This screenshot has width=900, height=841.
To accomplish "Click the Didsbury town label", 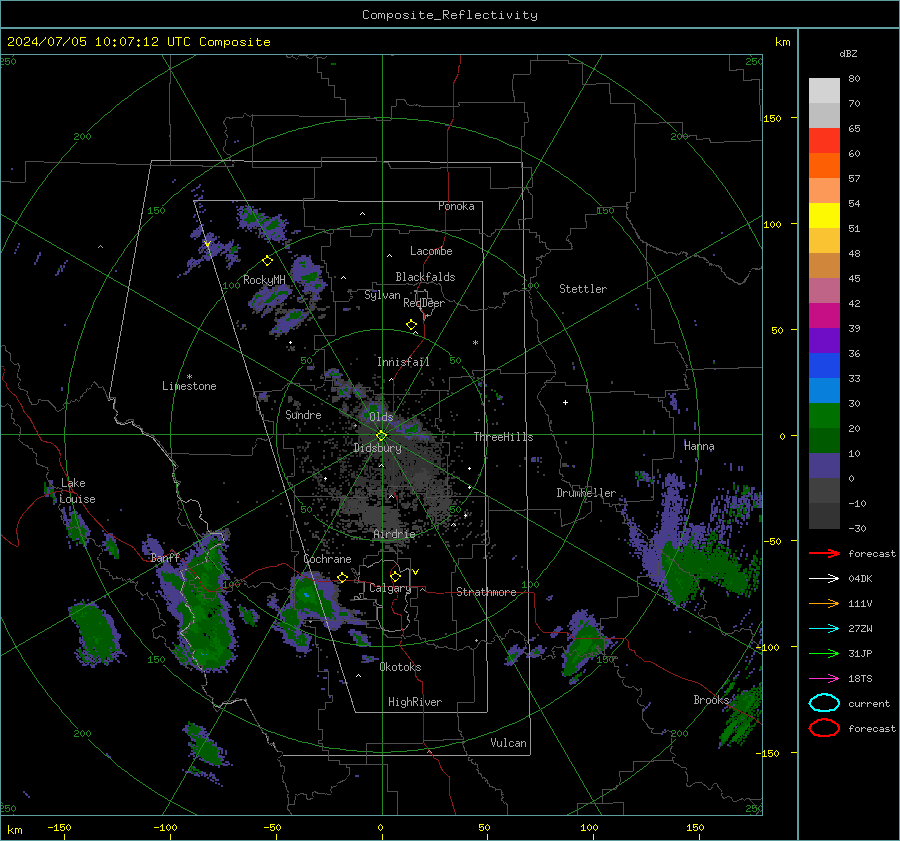I will pyautogui.click(x=378, y=448).
